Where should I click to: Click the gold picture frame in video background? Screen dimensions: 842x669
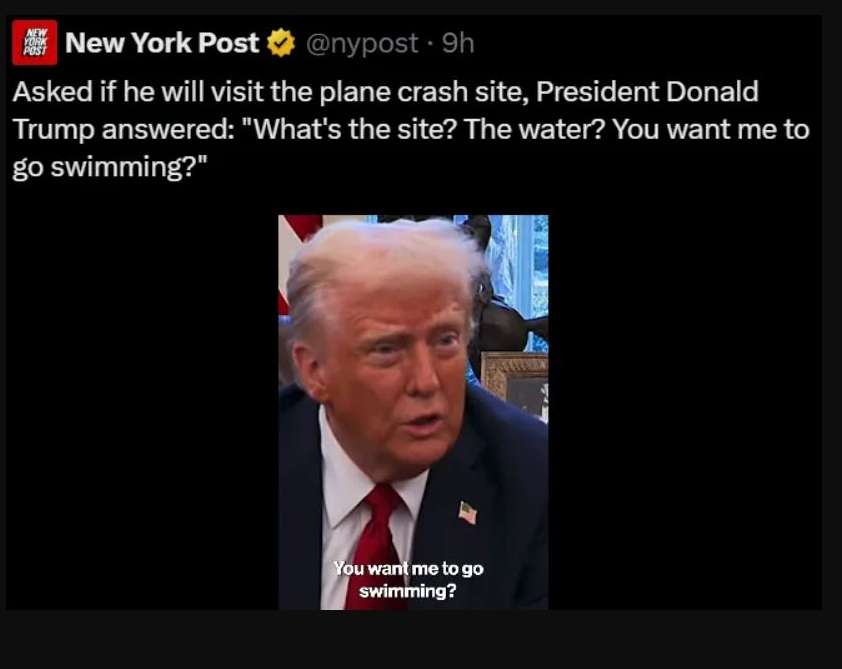click(x=515, y=382)
